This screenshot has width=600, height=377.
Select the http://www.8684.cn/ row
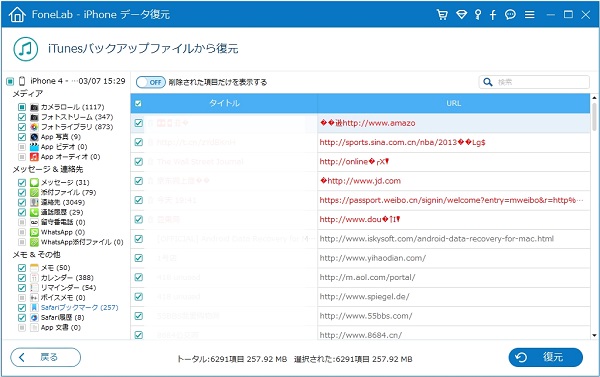[360, 333]
